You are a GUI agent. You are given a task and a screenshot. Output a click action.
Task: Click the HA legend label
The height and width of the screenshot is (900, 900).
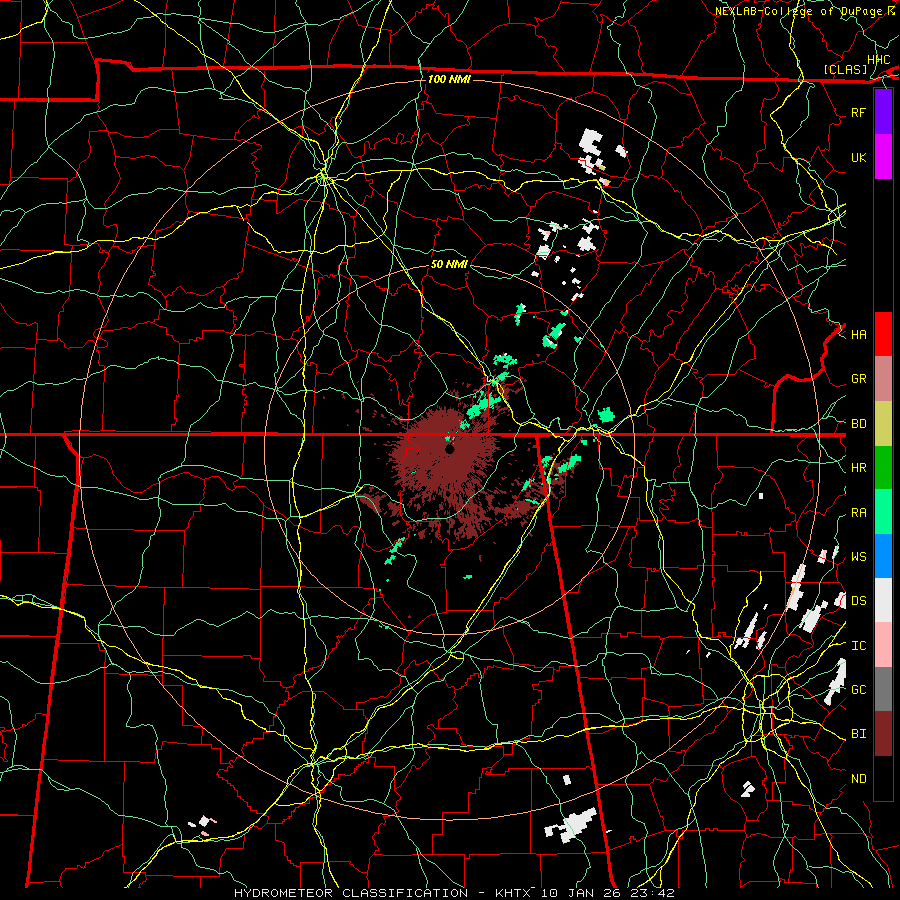tap(858, 334)
